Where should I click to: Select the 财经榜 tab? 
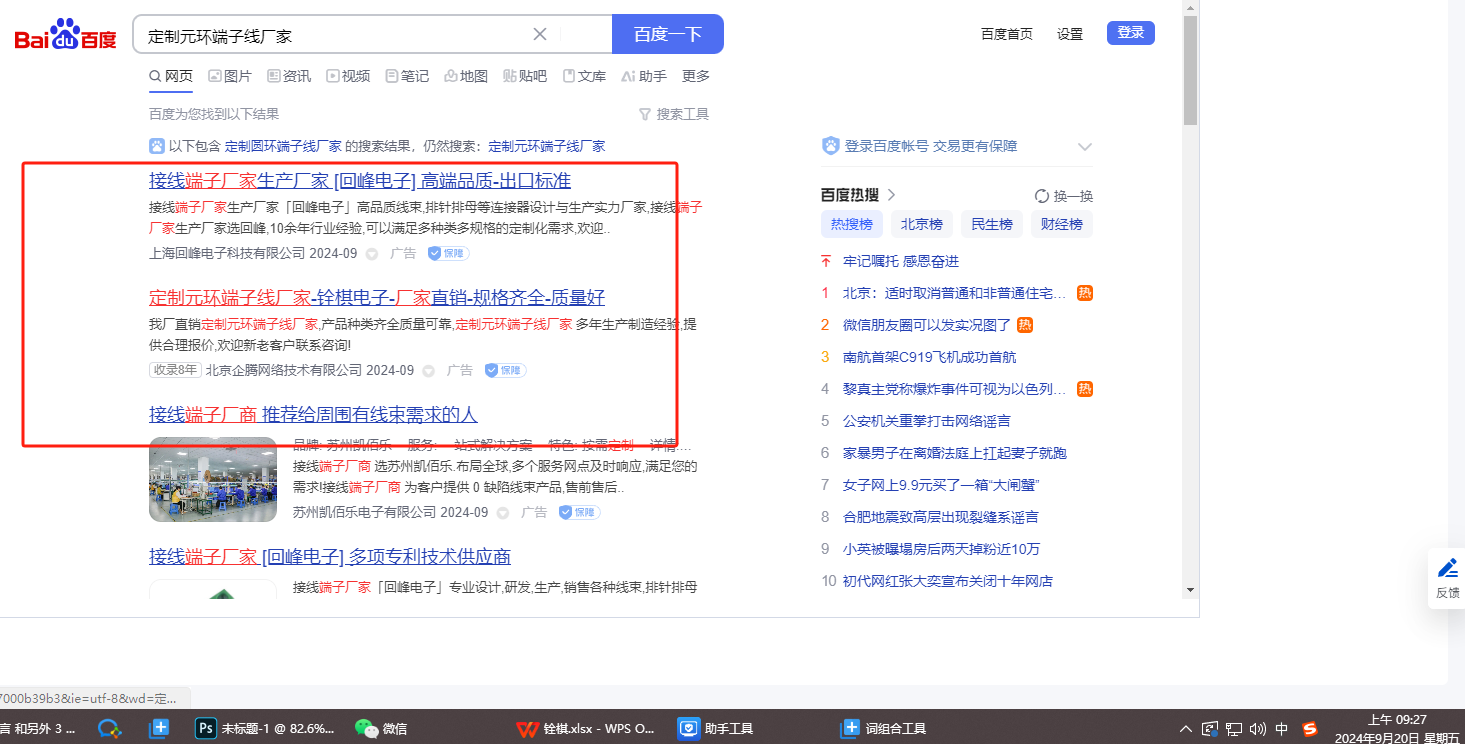click(x=1062, y=224)
